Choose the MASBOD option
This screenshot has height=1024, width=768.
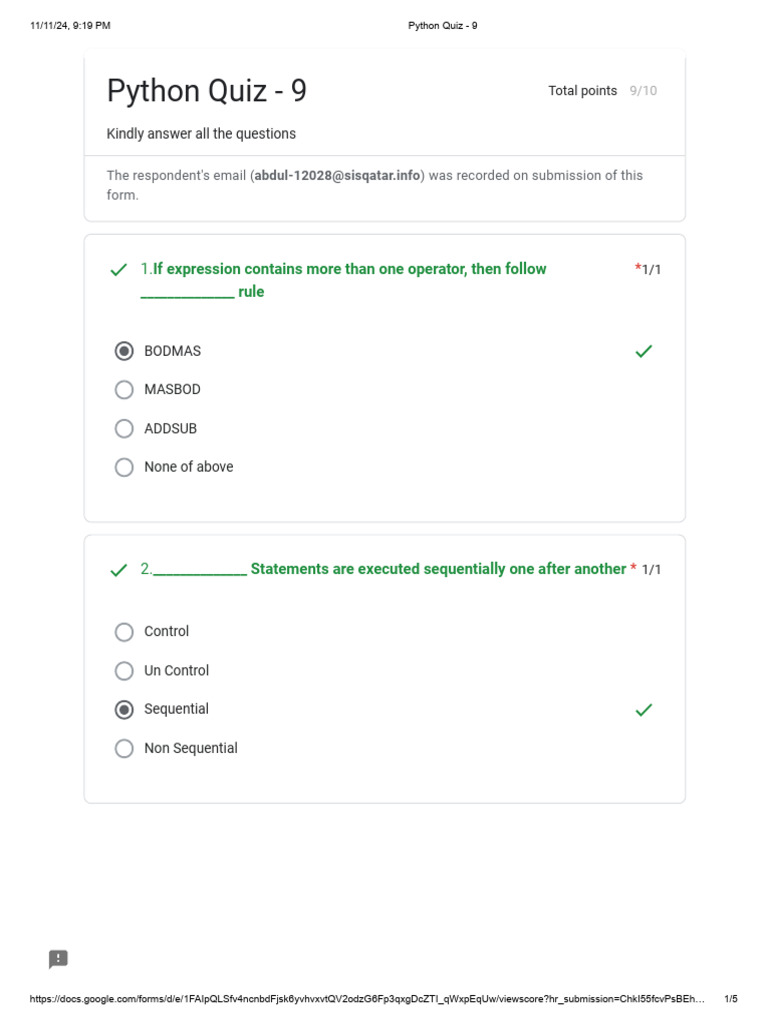point(124,389)
